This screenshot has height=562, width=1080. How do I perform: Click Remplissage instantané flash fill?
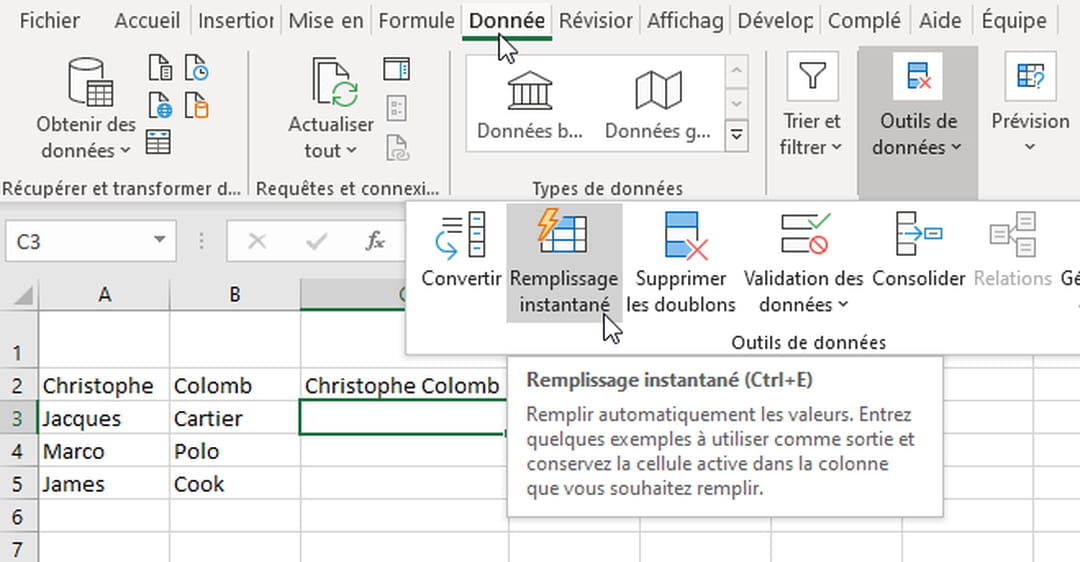click(564, 262)
